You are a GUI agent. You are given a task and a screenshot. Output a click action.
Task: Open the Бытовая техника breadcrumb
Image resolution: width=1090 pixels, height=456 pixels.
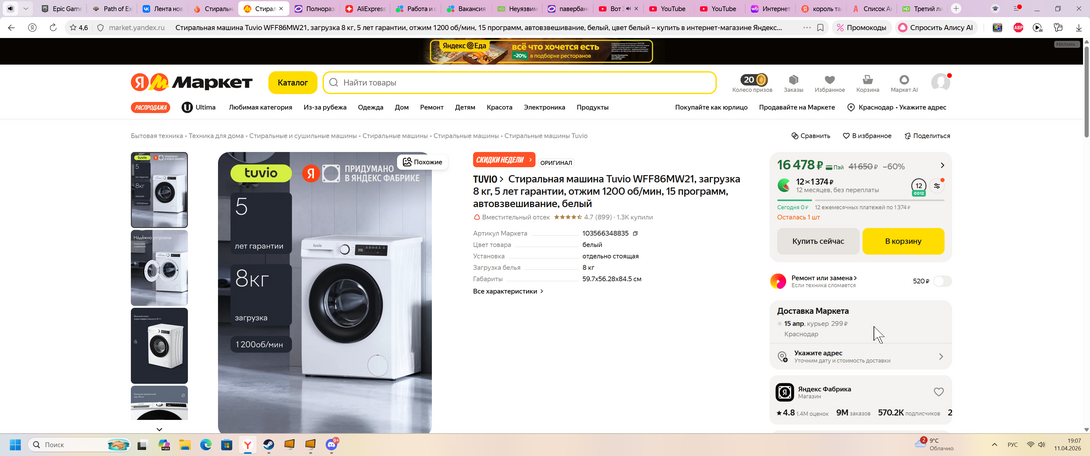pyautogui.click(x=157, y=136)
